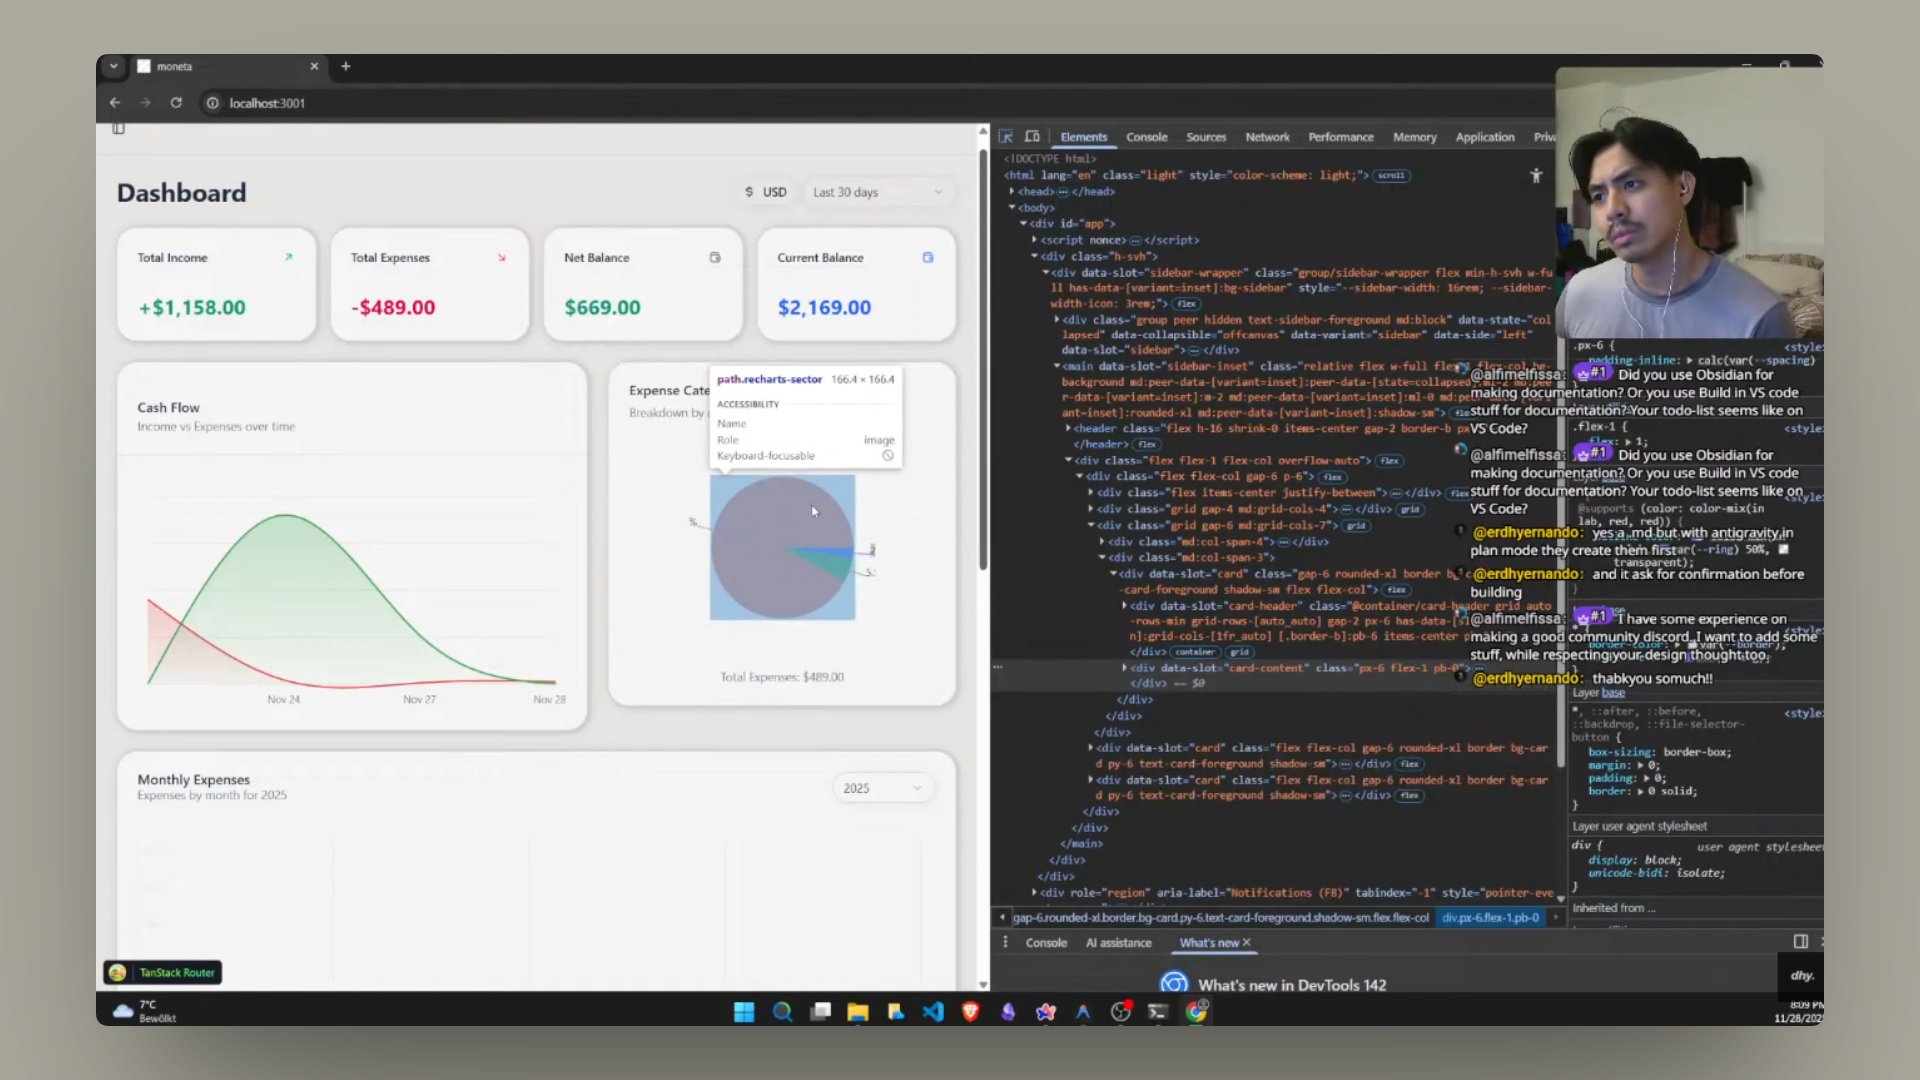The height and width of the screenshot is (1080, 1920).
Task: Select the AI assistance drawer tab
Action: pos(1118,942)
